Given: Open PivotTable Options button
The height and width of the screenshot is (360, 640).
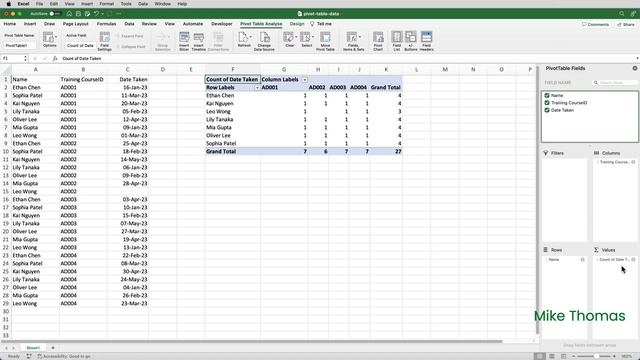Looking at the screenshot, I should pyautogui.click(x=49, y=40).
